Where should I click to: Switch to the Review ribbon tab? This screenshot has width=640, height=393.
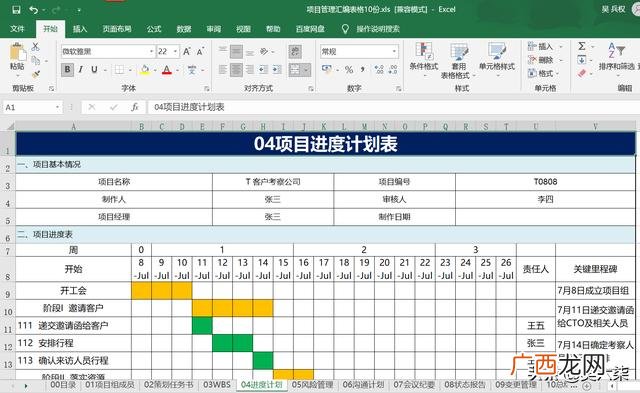[x=213, y=29]
